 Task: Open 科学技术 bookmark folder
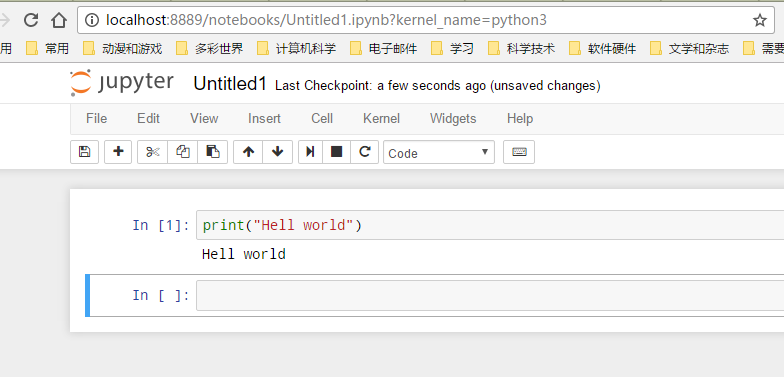pos(522,48)
